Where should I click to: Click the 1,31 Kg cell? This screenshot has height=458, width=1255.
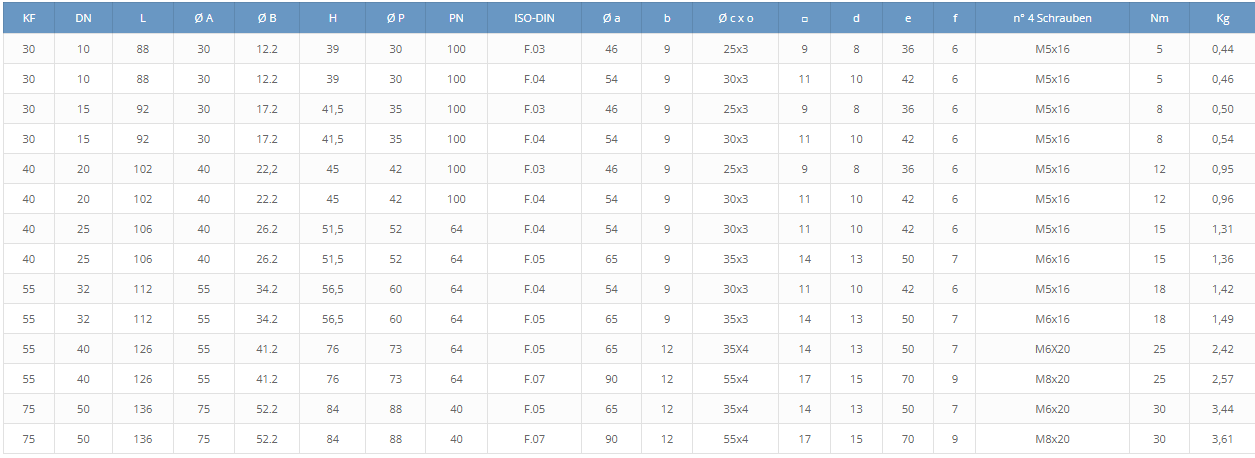[x=1222, y=229]
